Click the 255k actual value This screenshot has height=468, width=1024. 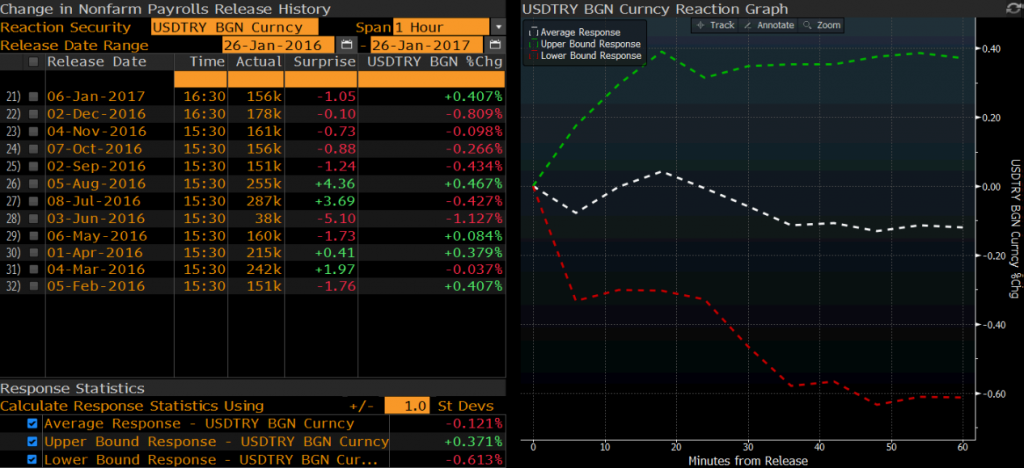click(x=264, y=183)
